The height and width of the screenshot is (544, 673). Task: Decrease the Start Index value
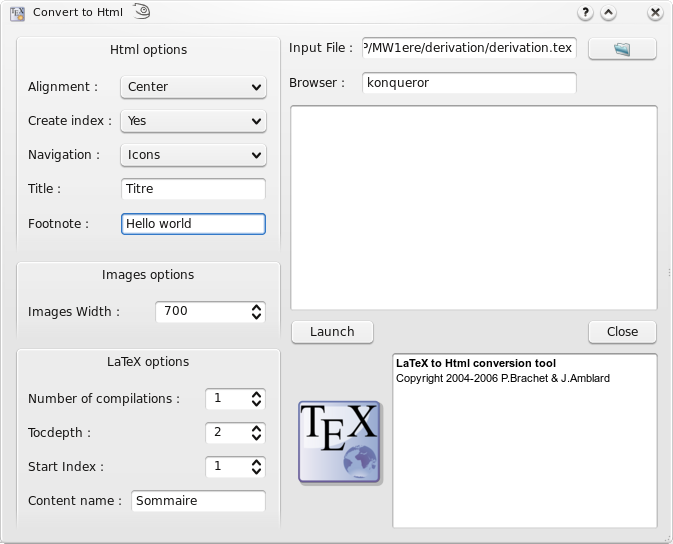pos(257,472)
